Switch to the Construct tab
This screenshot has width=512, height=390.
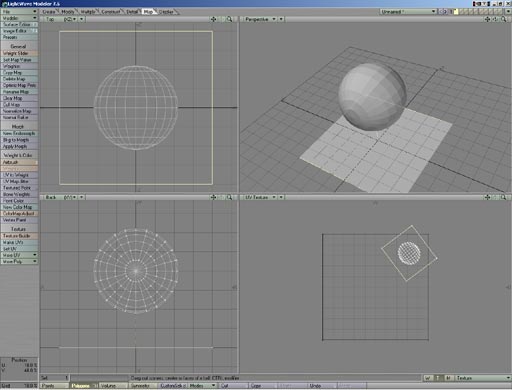[x=110, y=12]
